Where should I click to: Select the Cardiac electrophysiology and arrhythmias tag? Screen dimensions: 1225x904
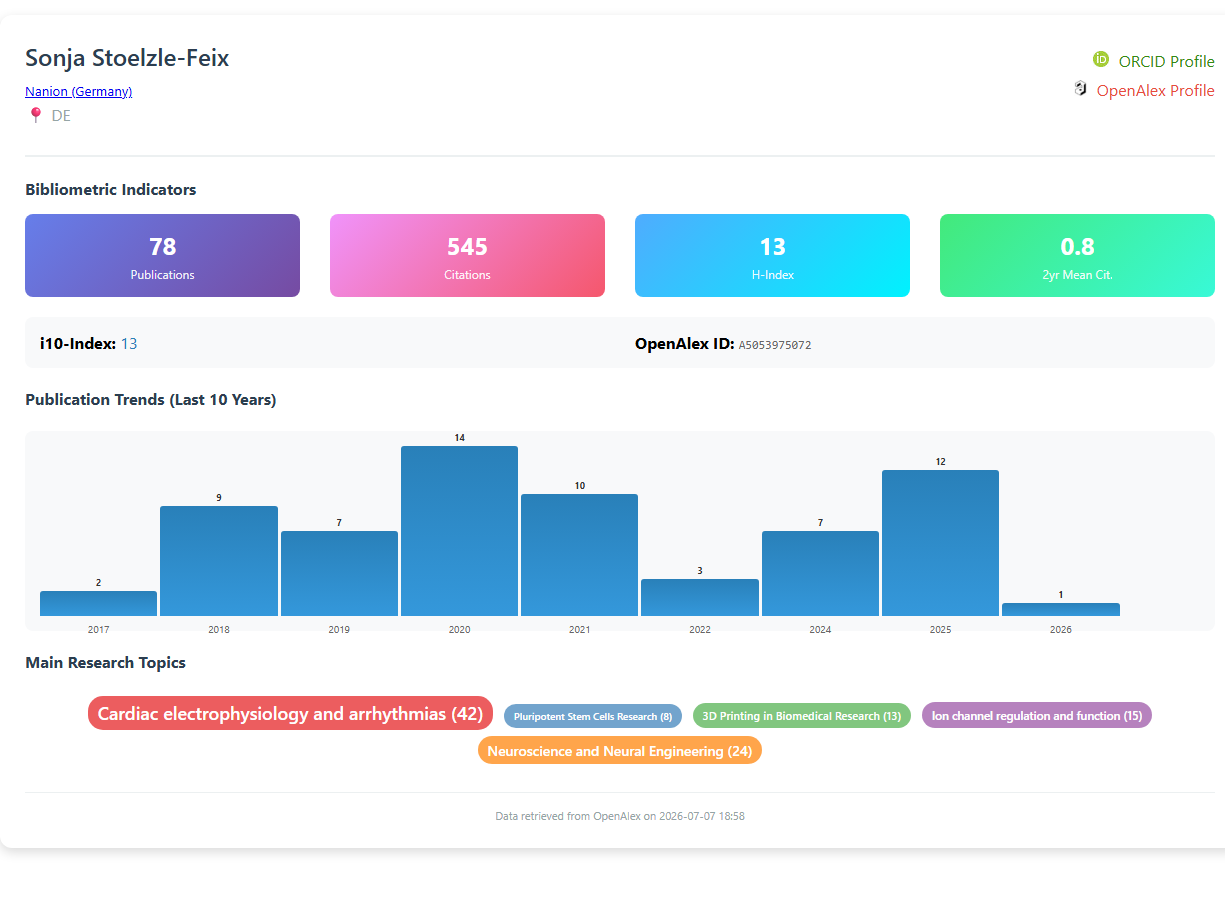pos(290,714)
